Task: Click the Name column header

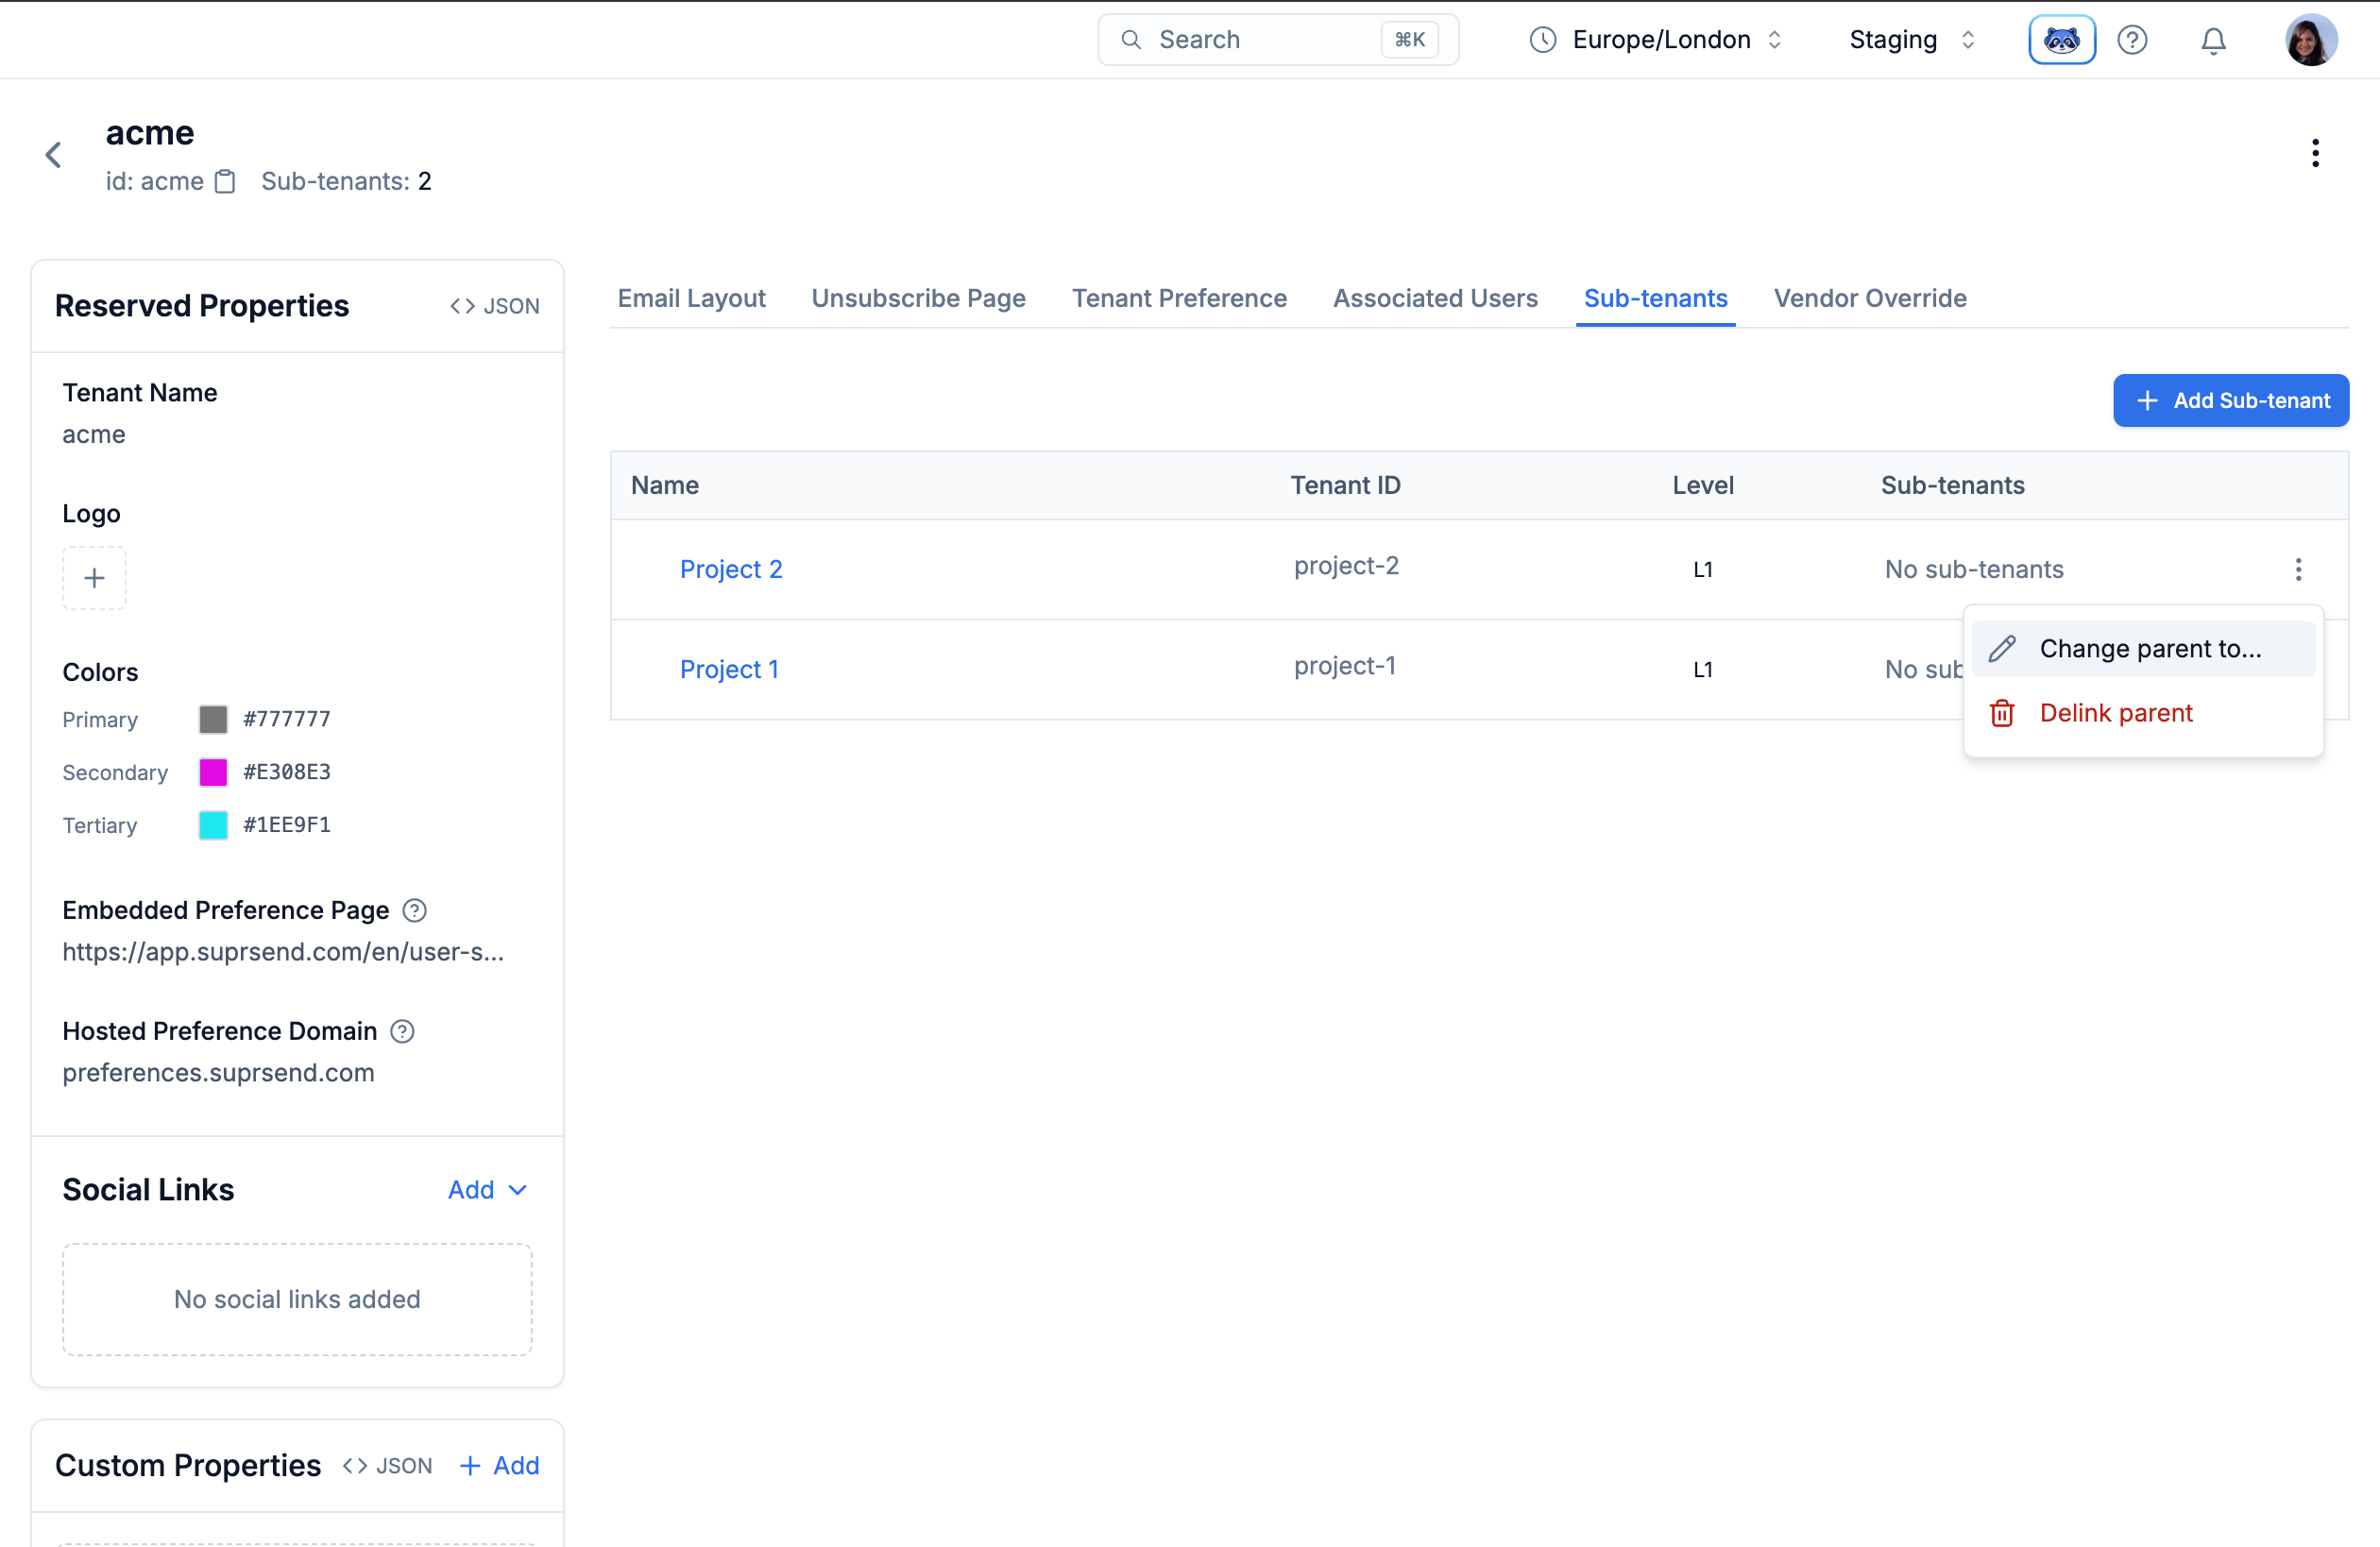Action: click(x=664, y=485)
